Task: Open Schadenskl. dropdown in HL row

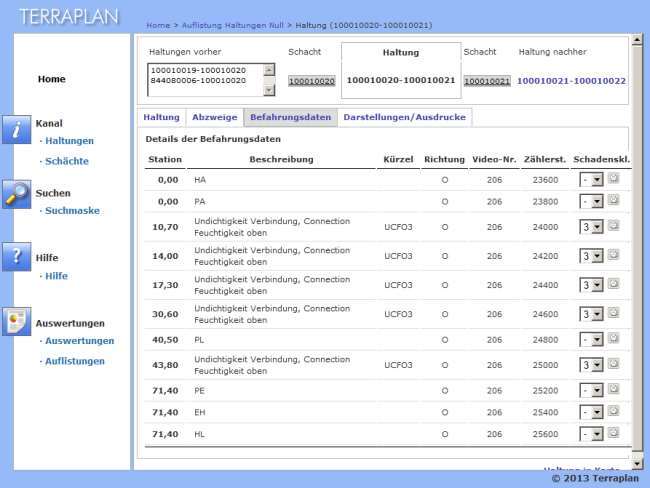Action: pos(592,434)
